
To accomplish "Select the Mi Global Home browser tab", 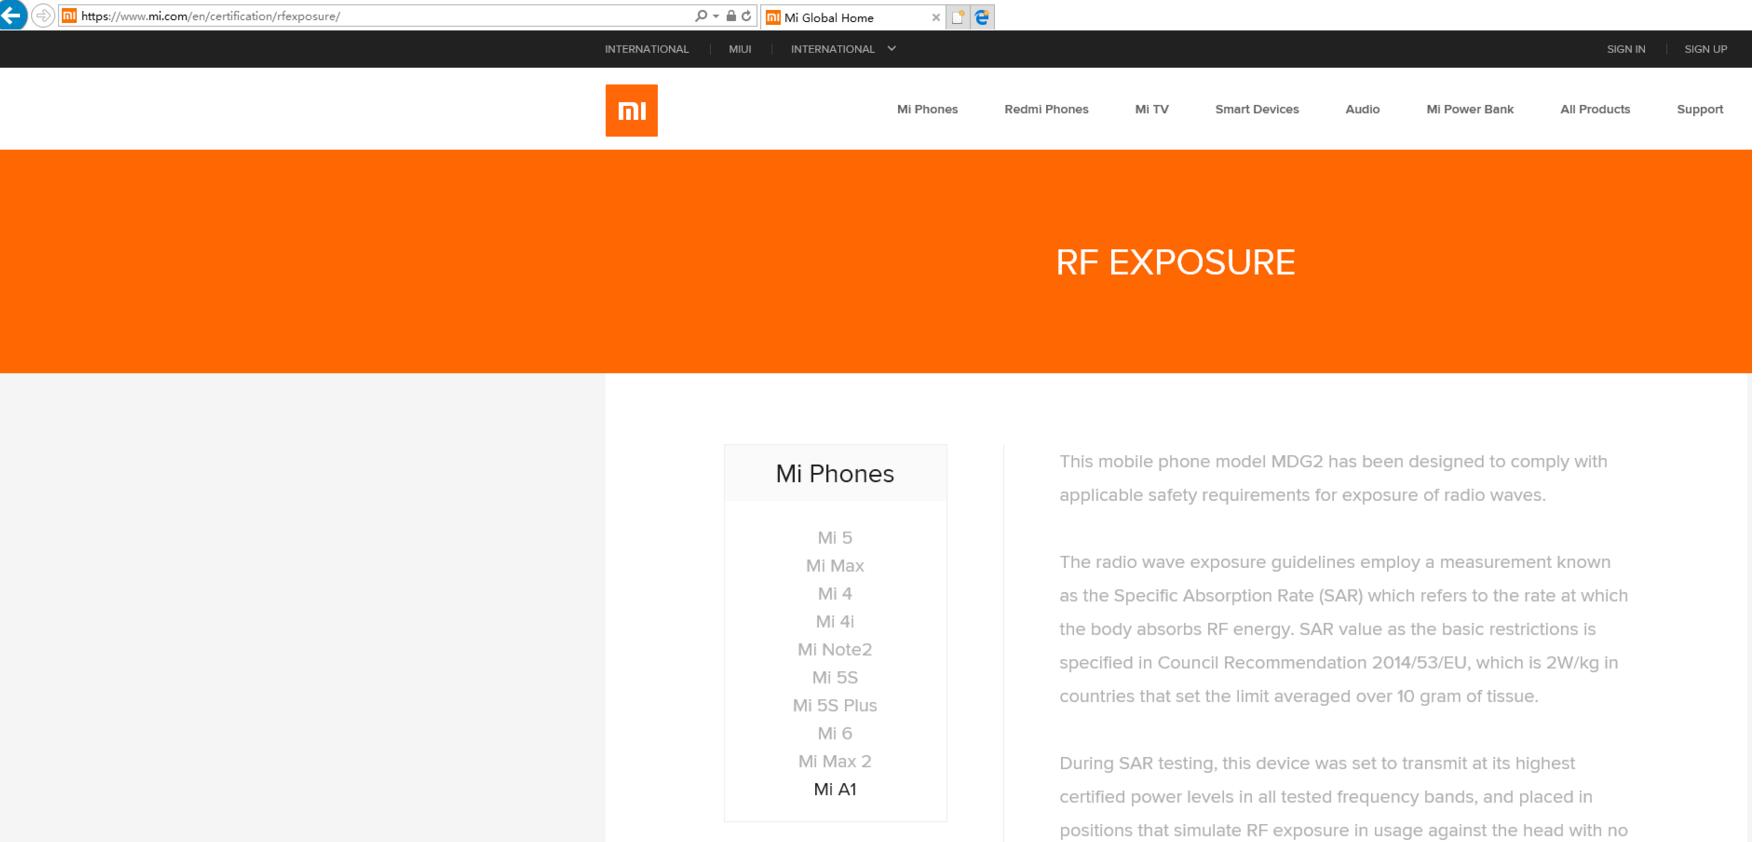I will click(x=853, y=17).
